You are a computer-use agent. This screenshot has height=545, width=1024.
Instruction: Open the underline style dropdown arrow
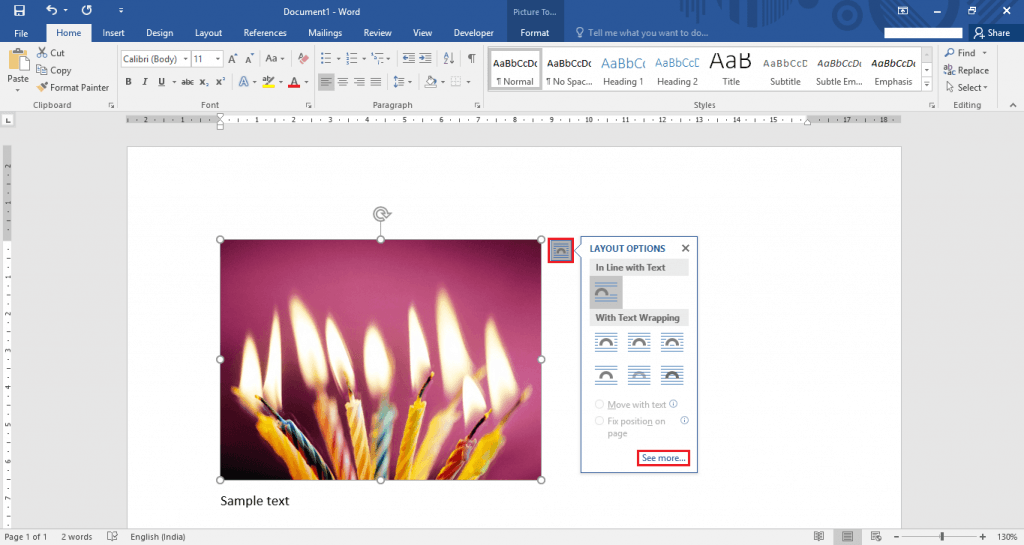click(x=174, y=82)
